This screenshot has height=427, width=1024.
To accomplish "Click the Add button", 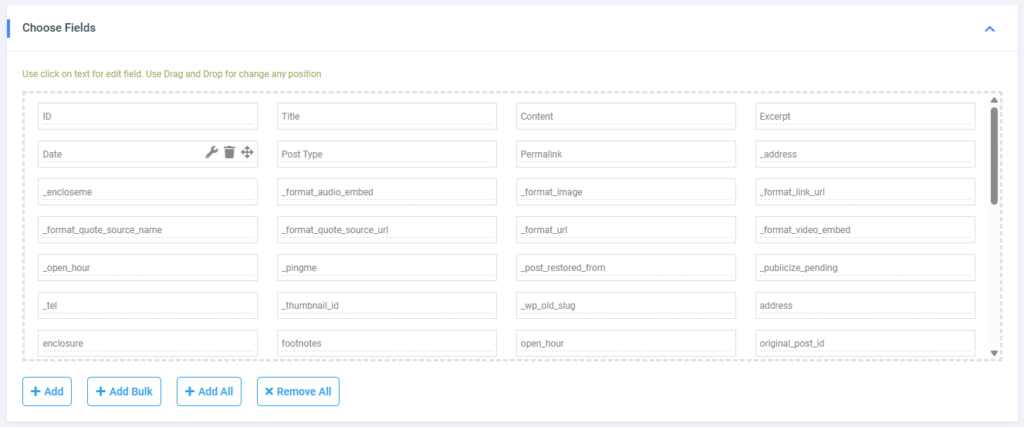I will 46,392.
